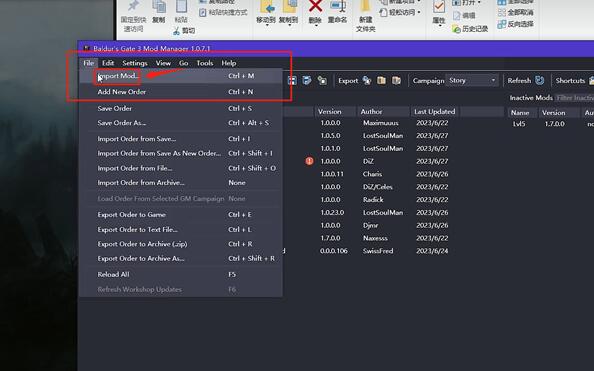This screenshot has width=594, height=371.
Task: Click the red warning icon beside the DiZ mod
Action: coord(309,161)
